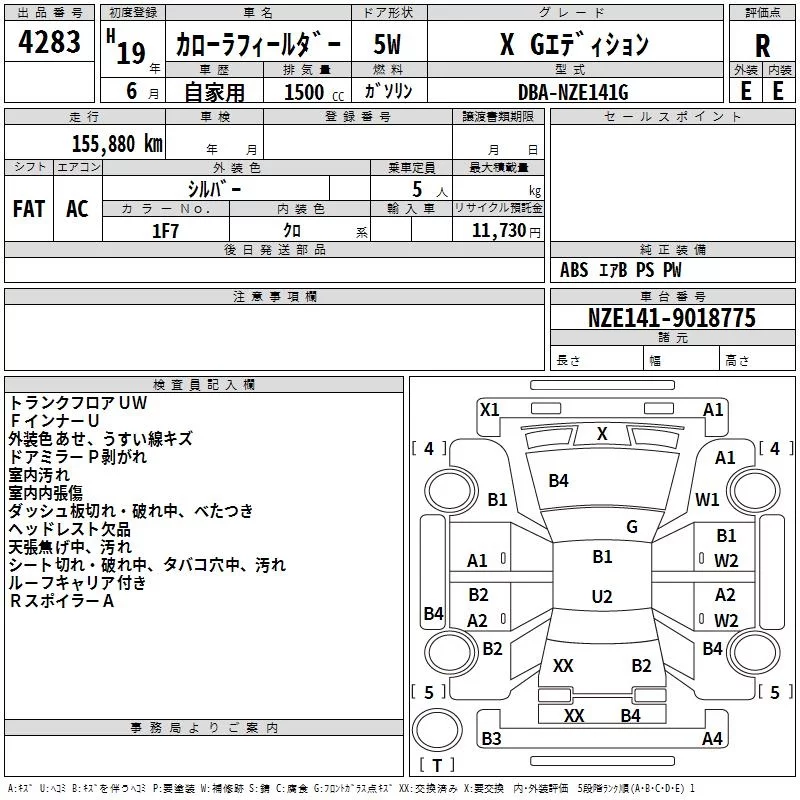
Task: Select the fuel type ガソリン
Action: (388, 91)
